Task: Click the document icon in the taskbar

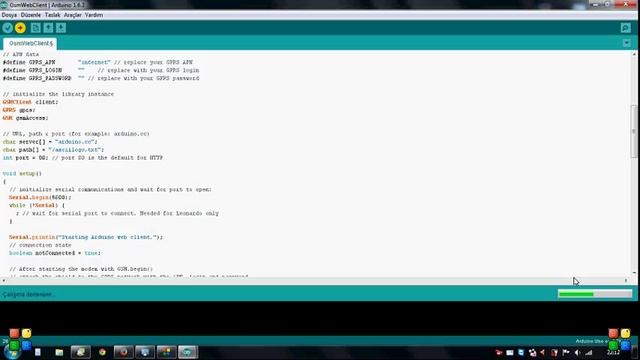Action: [38, 352]
